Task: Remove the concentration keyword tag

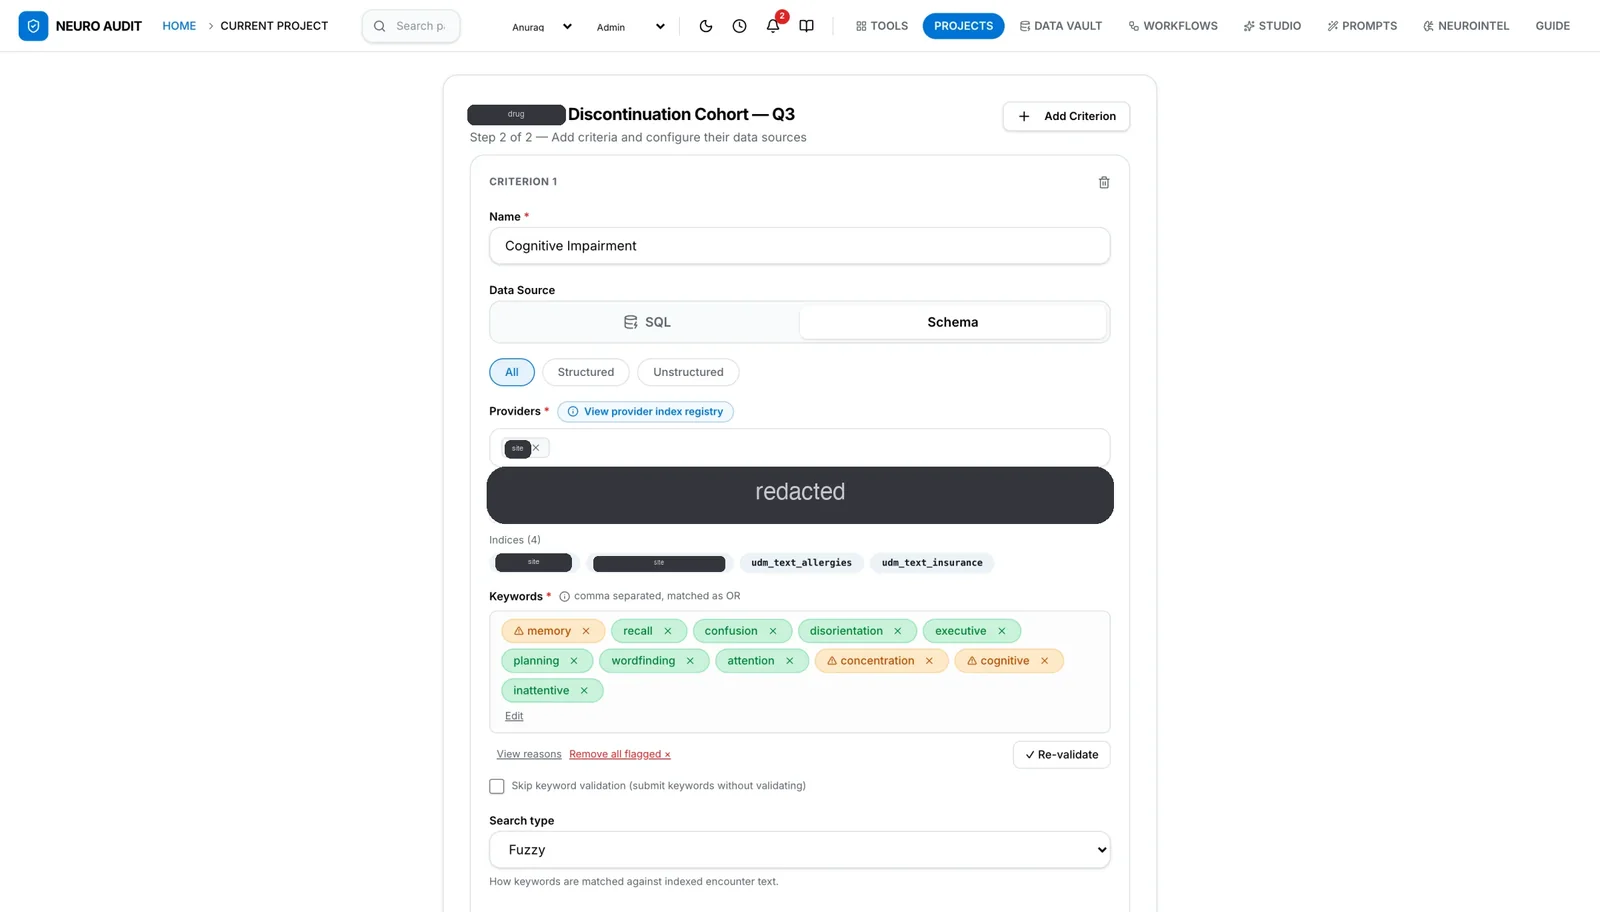Action: (x=929, y=661)
